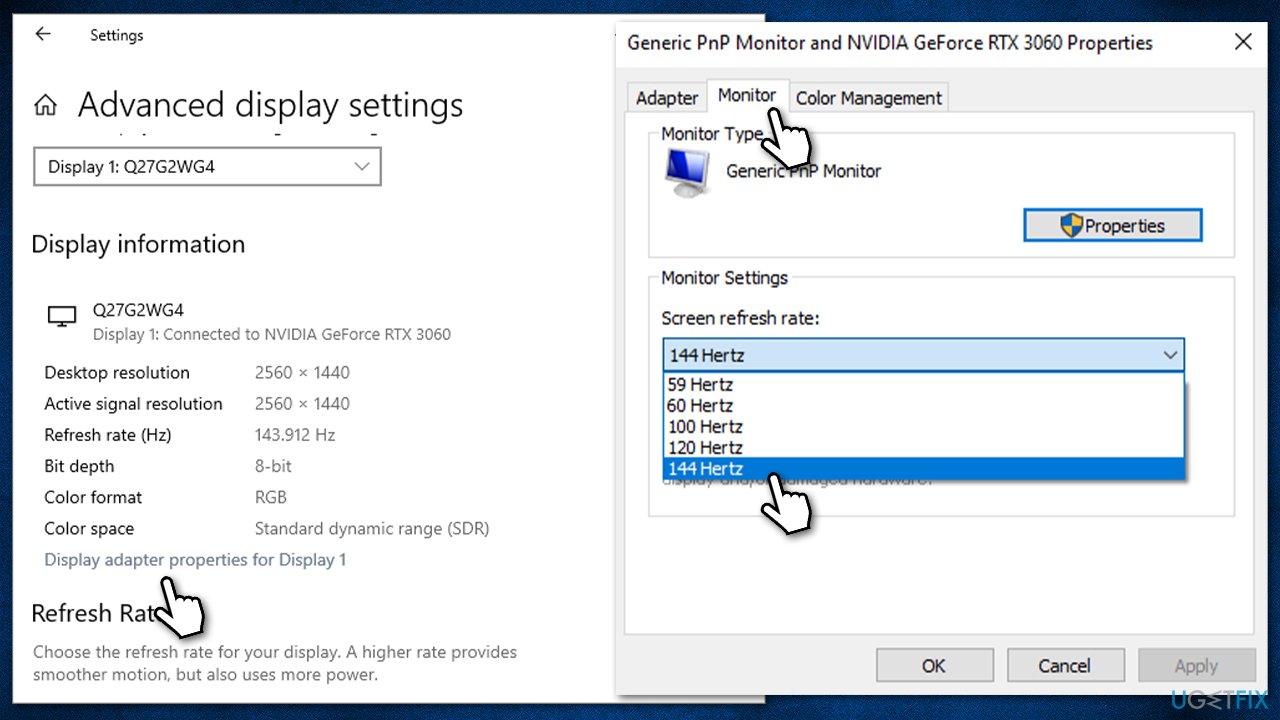Open Display adapter properties for Display 1

tap(195, 559)
